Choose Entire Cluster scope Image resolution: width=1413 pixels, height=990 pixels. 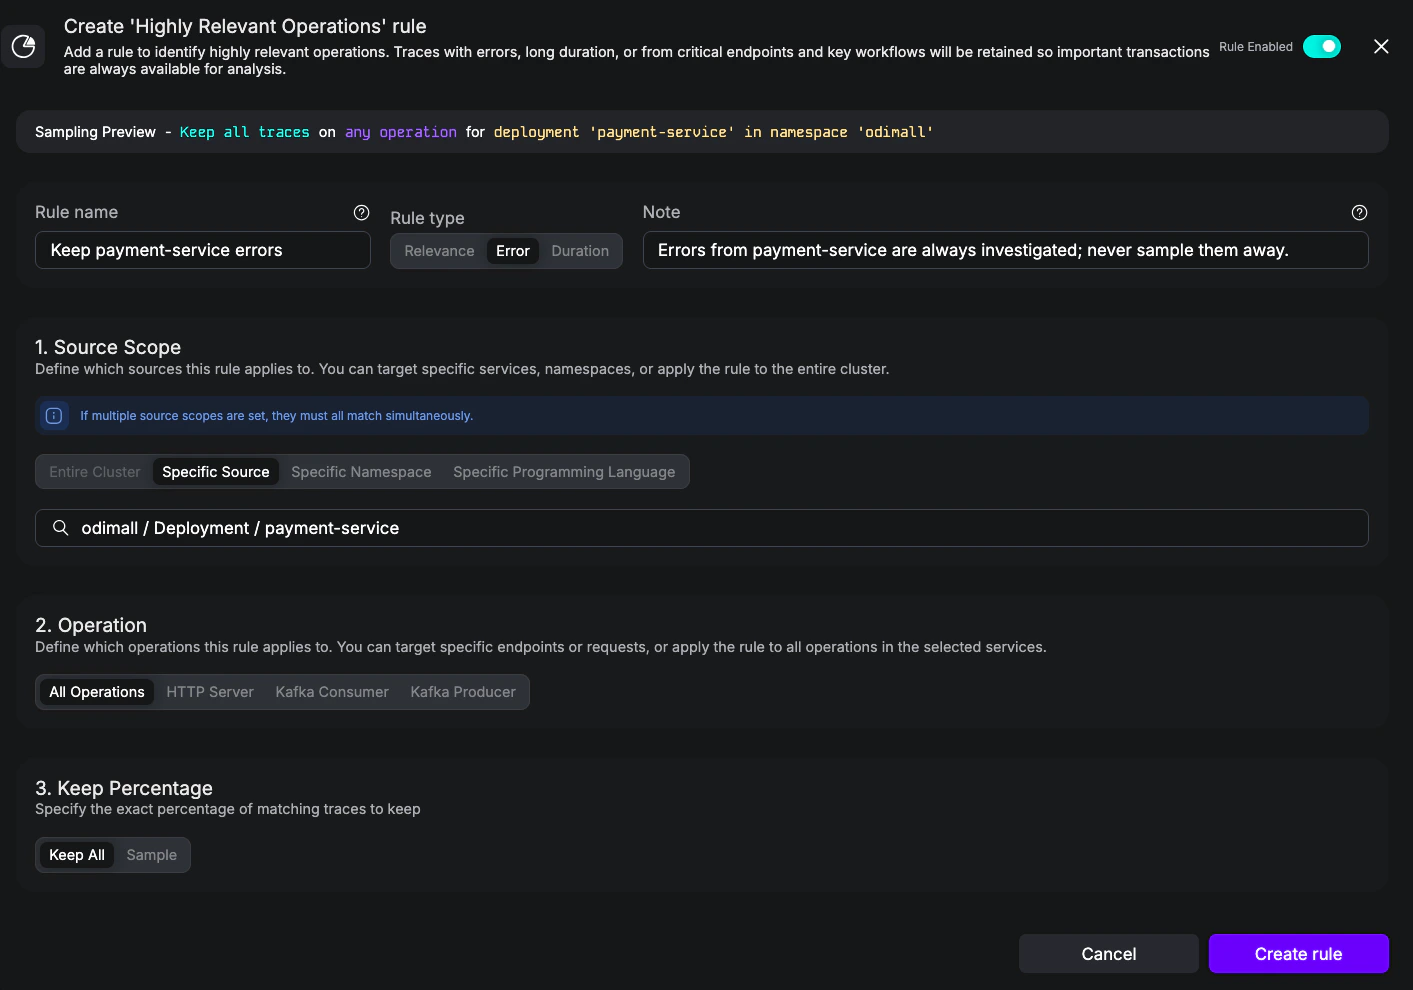point(95,472)
